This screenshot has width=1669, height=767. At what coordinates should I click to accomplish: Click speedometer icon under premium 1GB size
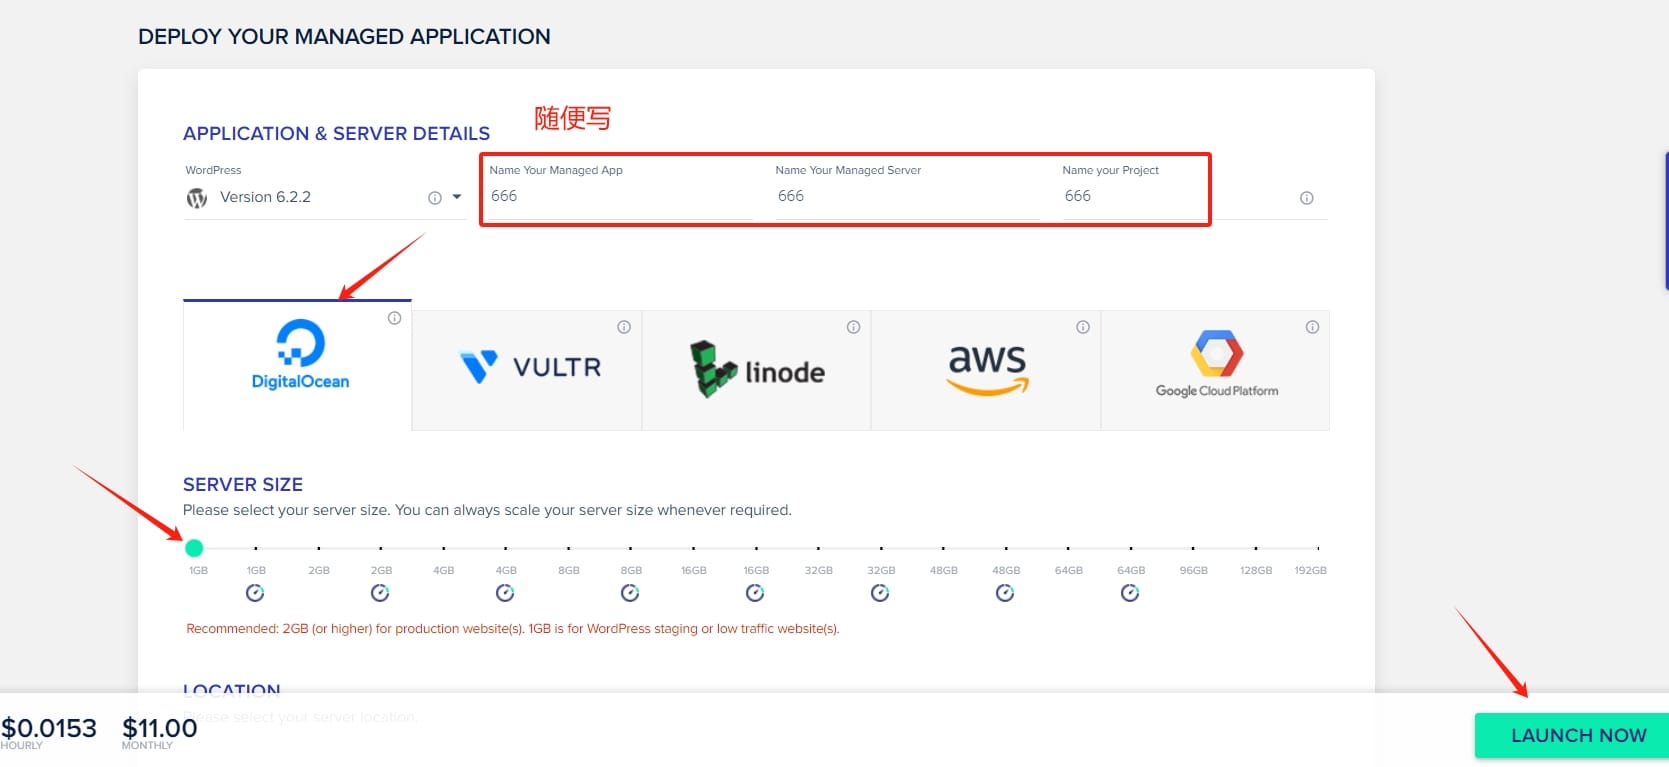pos(255,593)
